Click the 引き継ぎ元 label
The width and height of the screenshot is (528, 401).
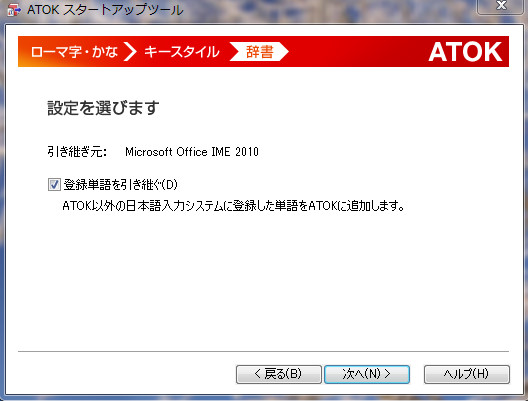click(x=77, y=152)
